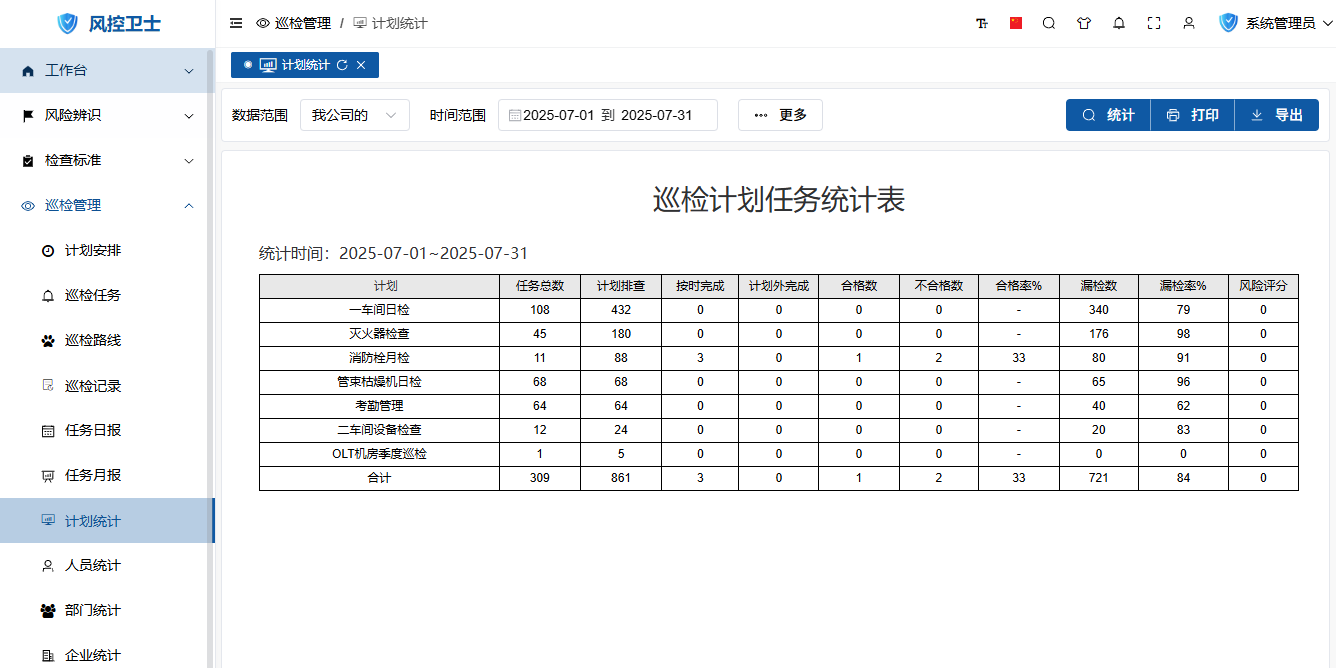Open the 数据范围 dropdown 我公司的

(x=355, y=115)
